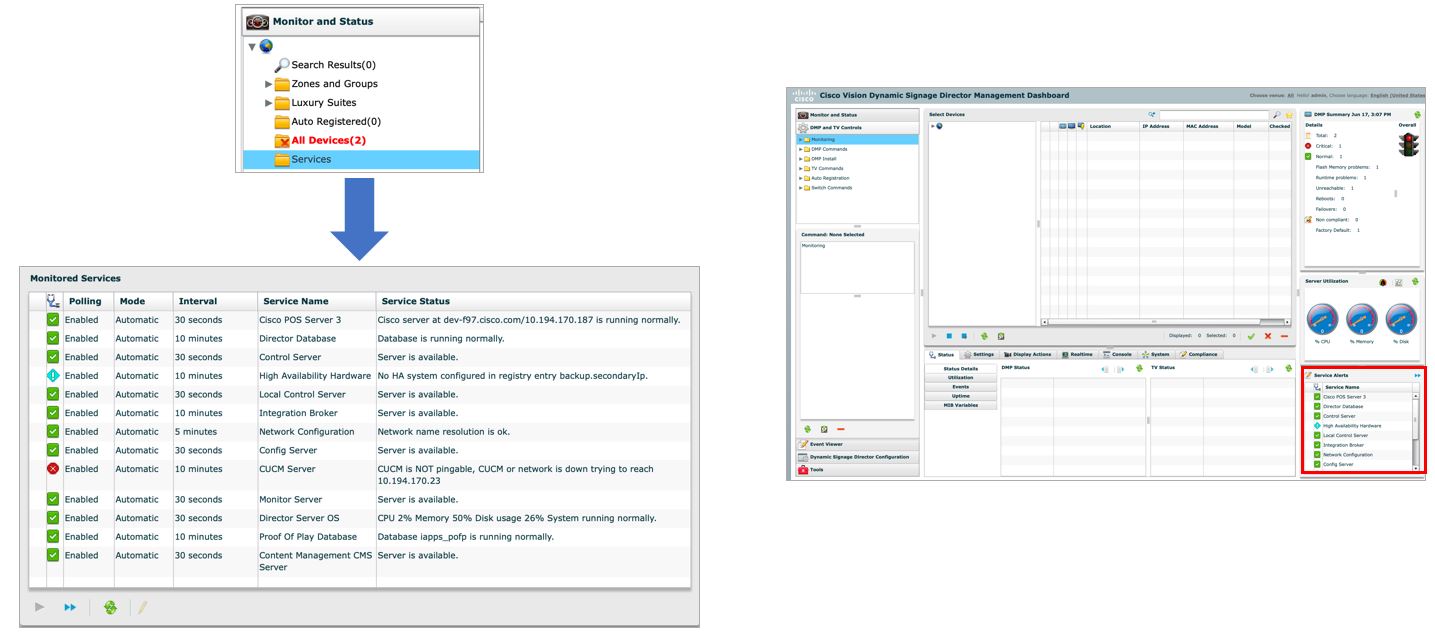Image resolution: width=1435 pixels, height=633 pixels.
Task: Expand the Switch Commands folder
Action: tap(799, 187)
